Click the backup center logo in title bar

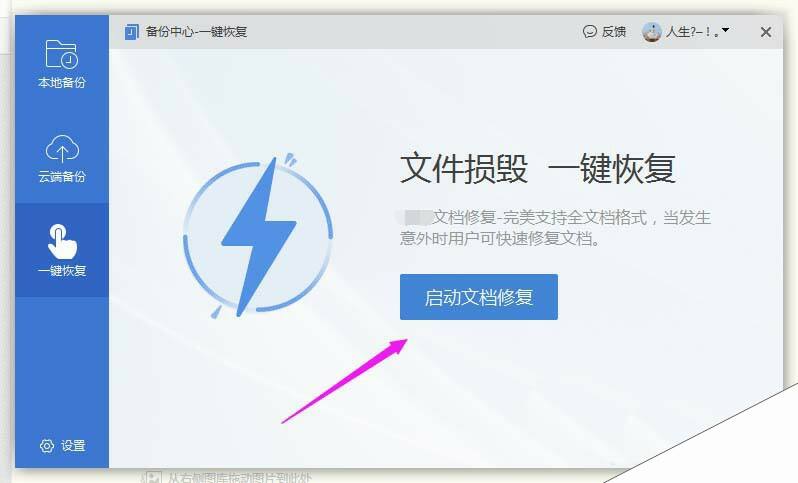[x=131, y=32]
